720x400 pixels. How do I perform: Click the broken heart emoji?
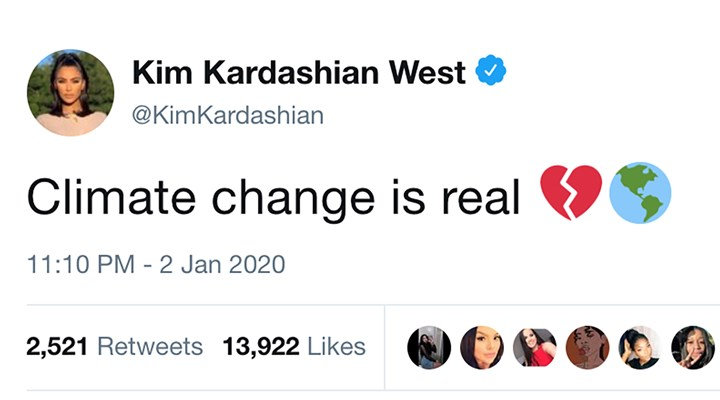pos(571,194)
